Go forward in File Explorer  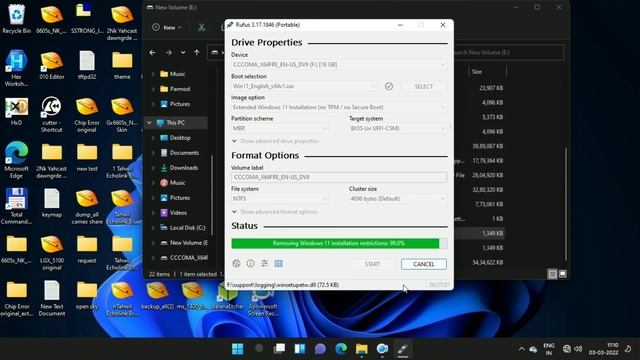click(169, 53)
